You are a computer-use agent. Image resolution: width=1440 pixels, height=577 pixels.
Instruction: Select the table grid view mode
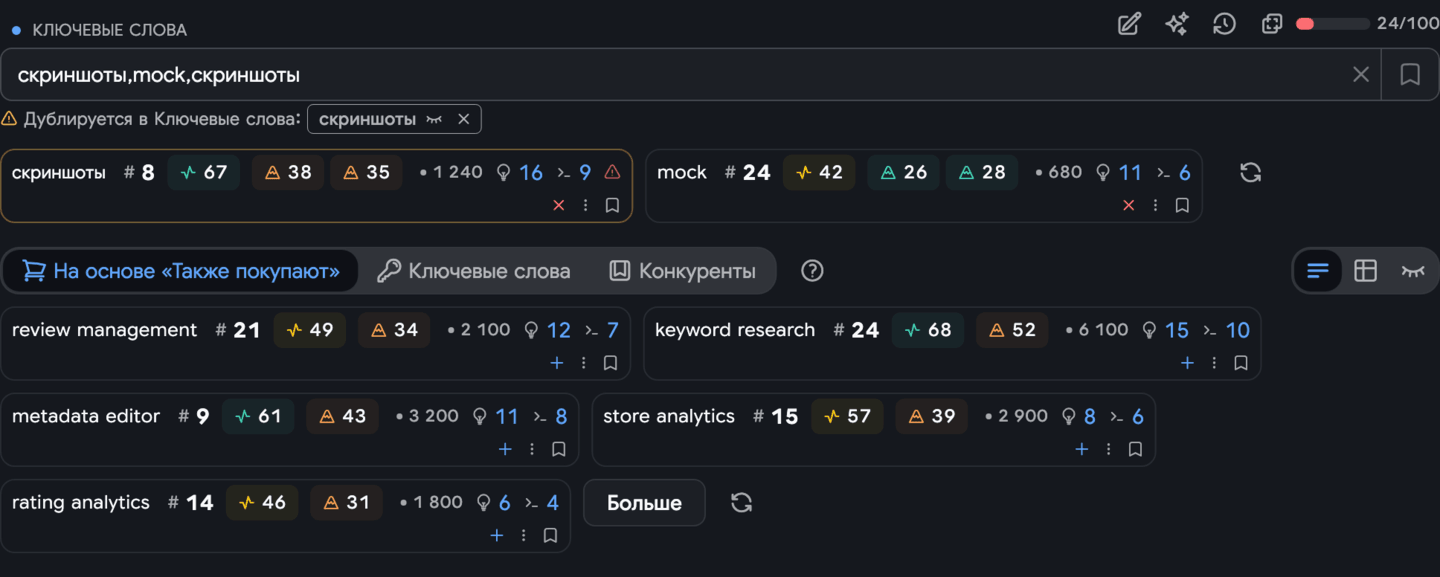coord(1365,271)
